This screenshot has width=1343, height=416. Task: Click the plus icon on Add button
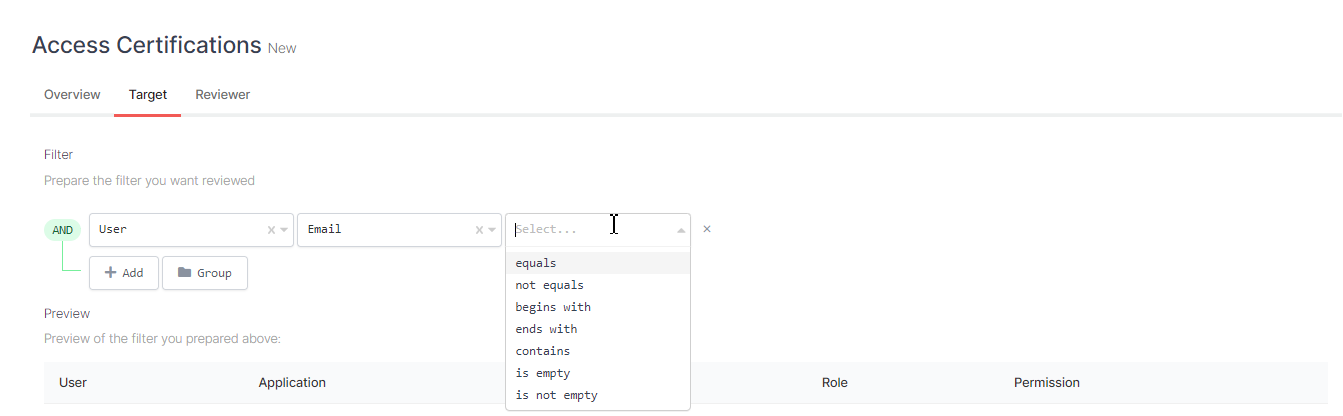pyautogui.click(x=111, y=273)
